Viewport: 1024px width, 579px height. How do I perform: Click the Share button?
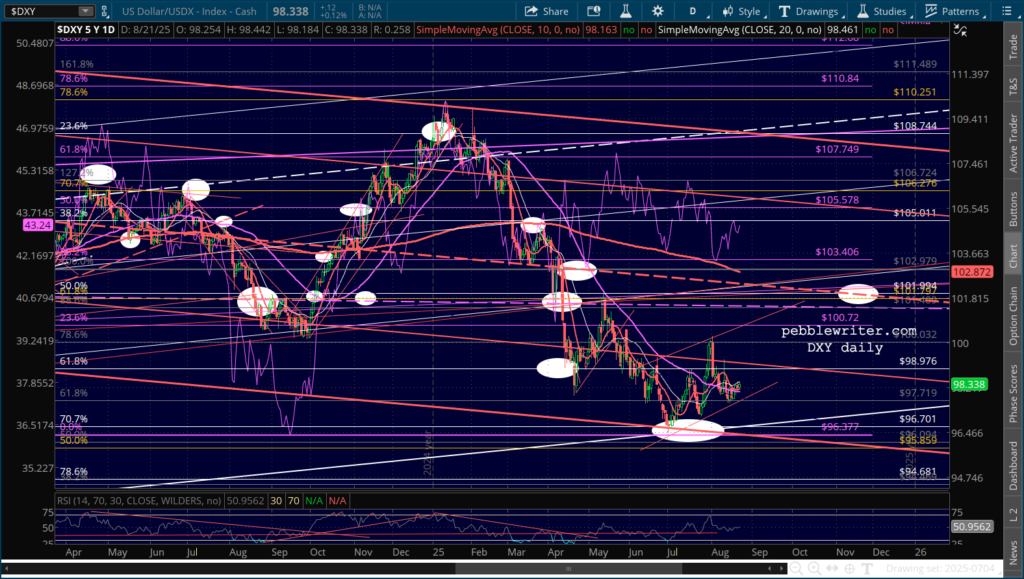click(545, 12)
